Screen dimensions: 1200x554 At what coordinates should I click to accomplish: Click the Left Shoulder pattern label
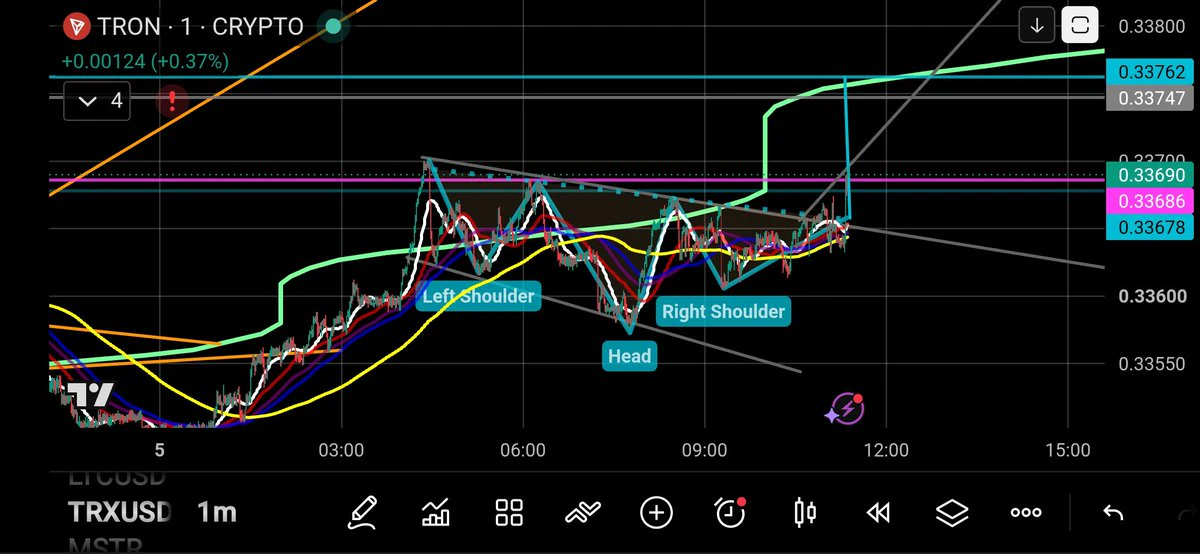tap(478, 296)
